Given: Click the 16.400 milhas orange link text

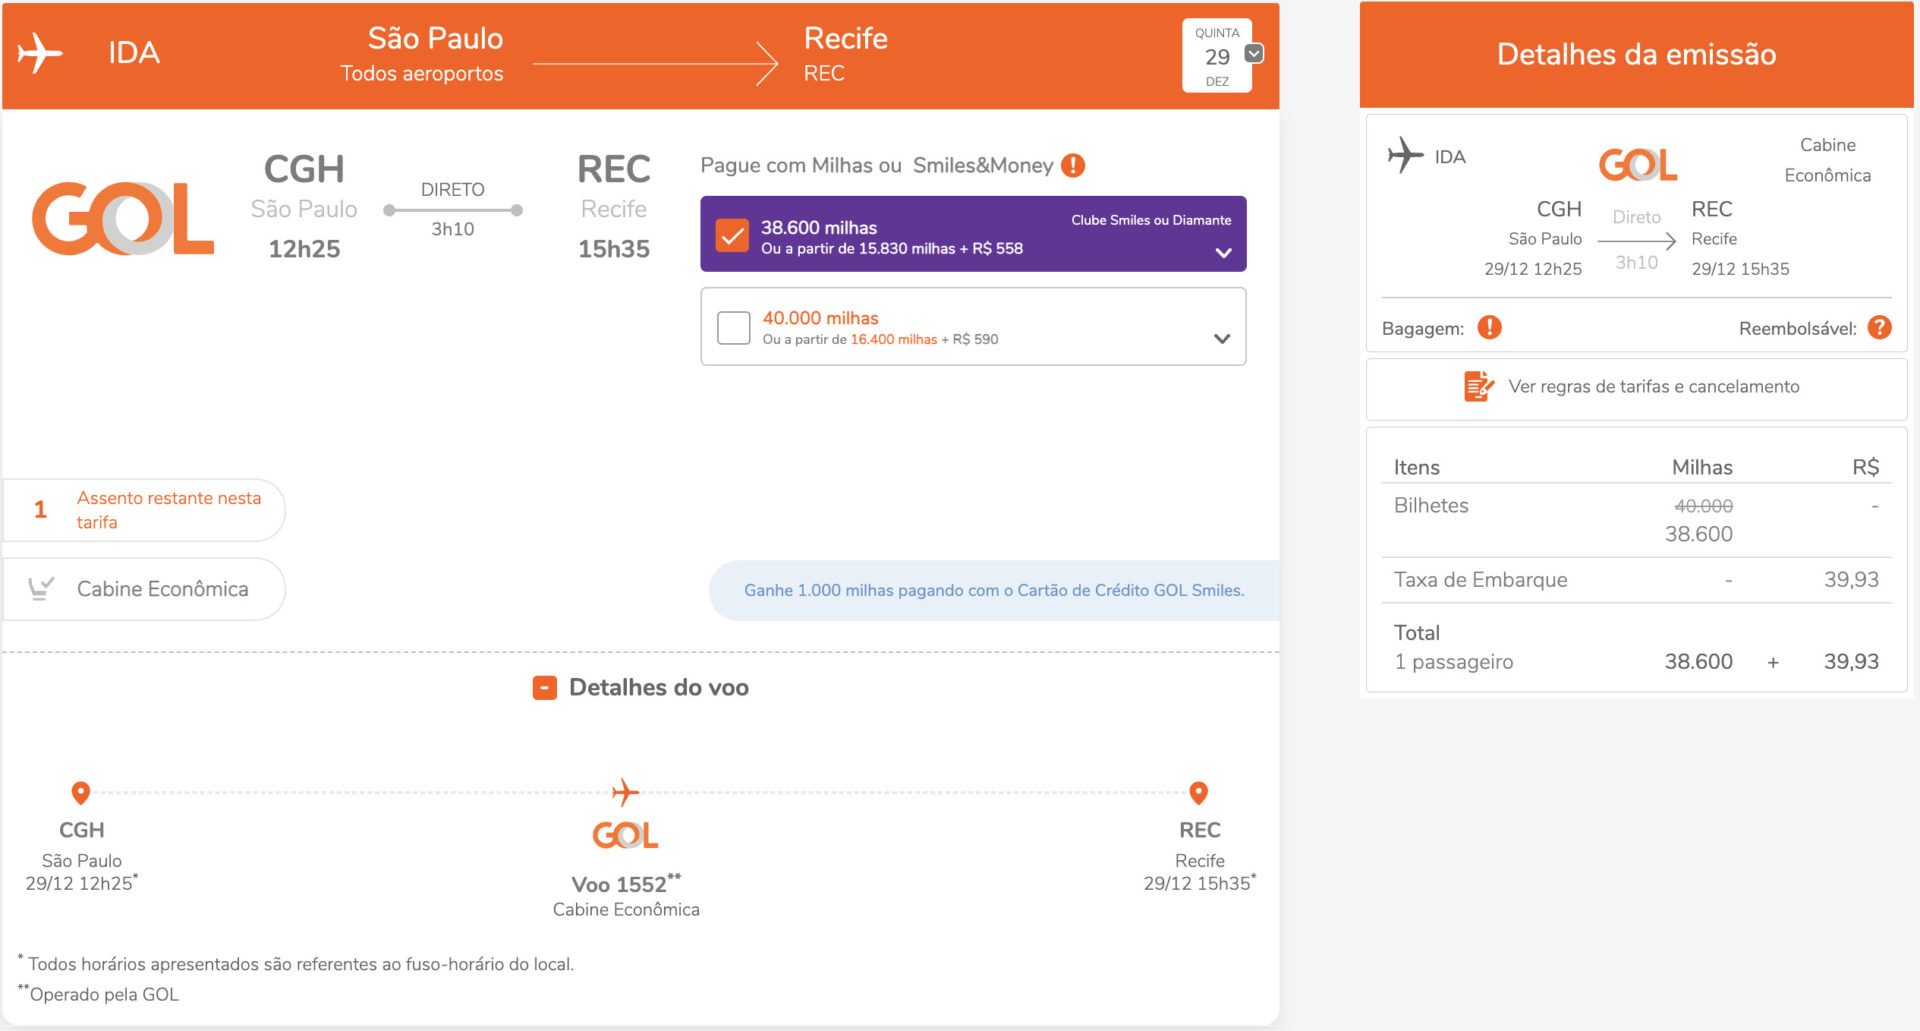Looking at the screenshot, I should point(893,340).
